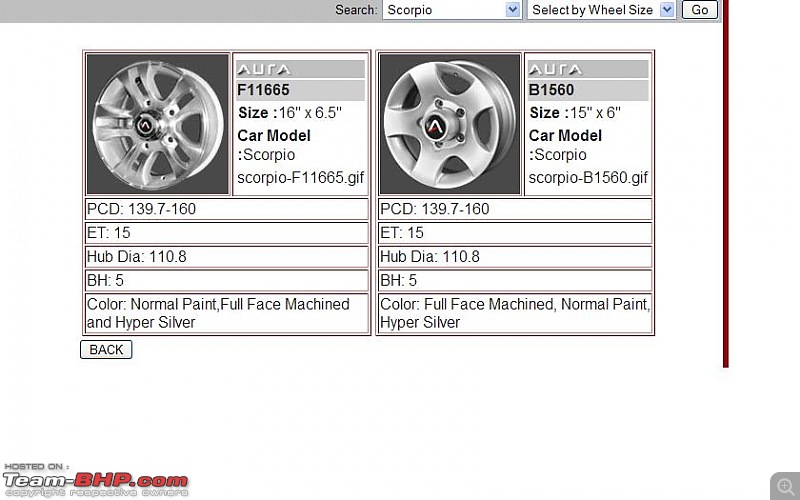Click the color description for F11665
This screenshot has width=800, height=500.
[227, 313]
